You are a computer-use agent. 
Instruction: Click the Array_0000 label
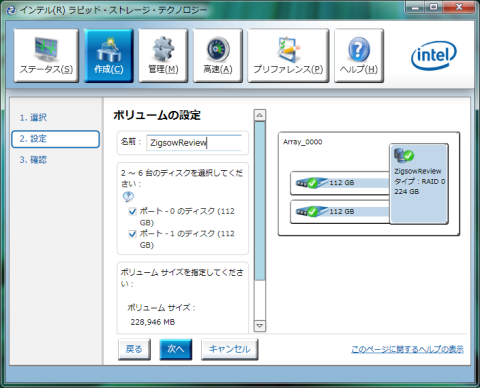[303, 142]
